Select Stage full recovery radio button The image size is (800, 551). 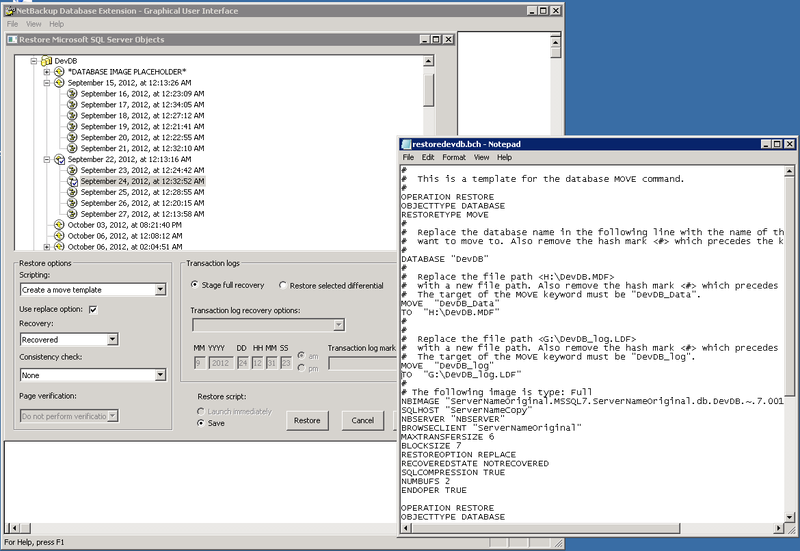click(194, 285)
